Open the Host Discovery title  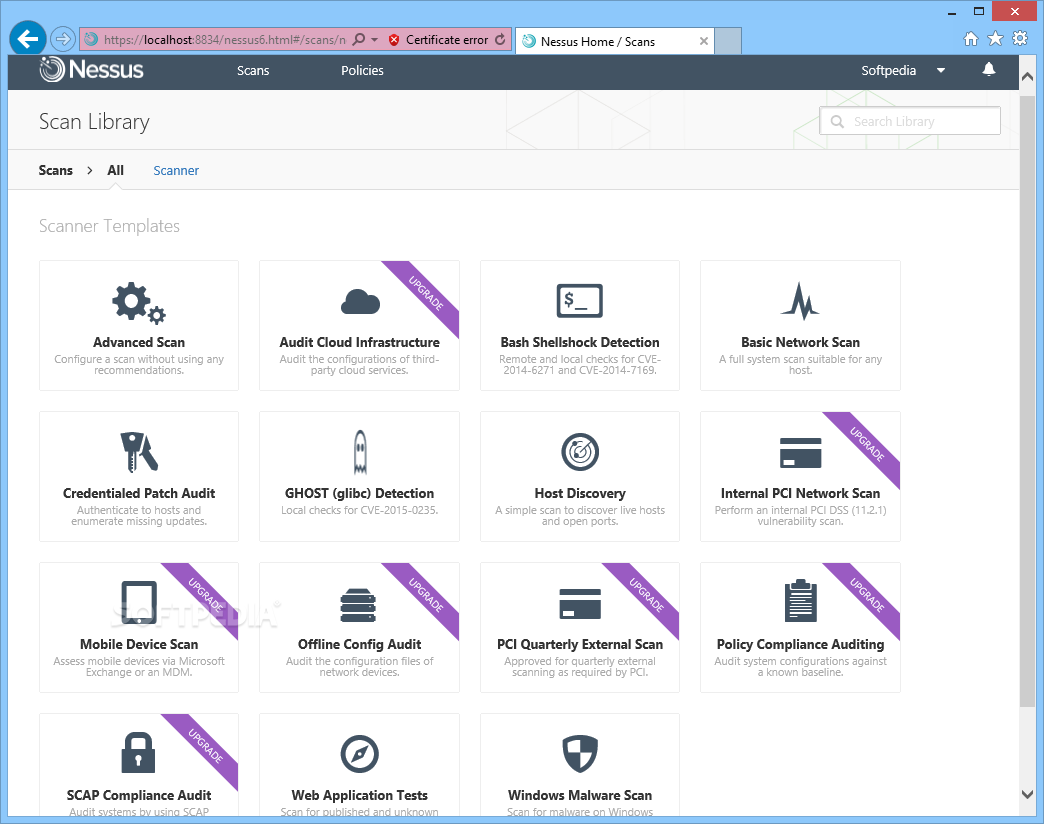pos(580,493)
